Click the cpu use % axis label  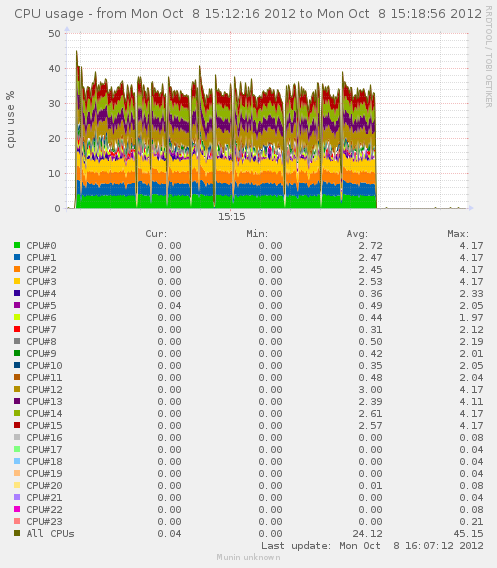(11, 120)
